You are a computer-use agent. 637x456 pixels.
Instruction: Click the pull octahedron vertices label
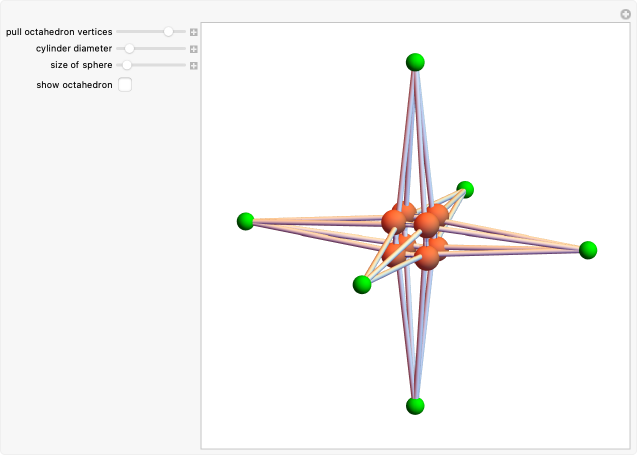(x=59, y=32)
